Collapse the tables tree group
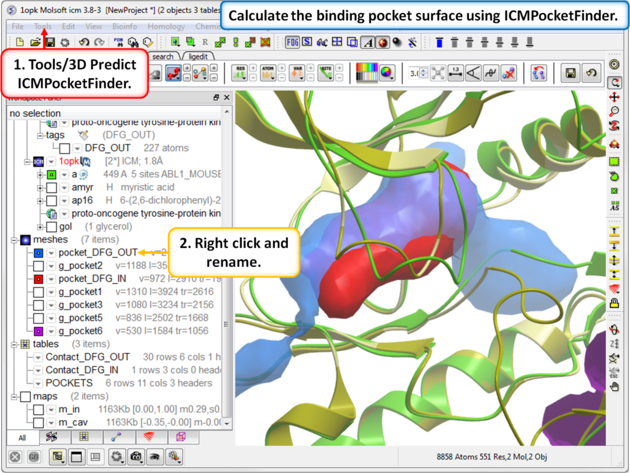Image resolution: width=630 pixels, height=473 pixels. (11, 344)
